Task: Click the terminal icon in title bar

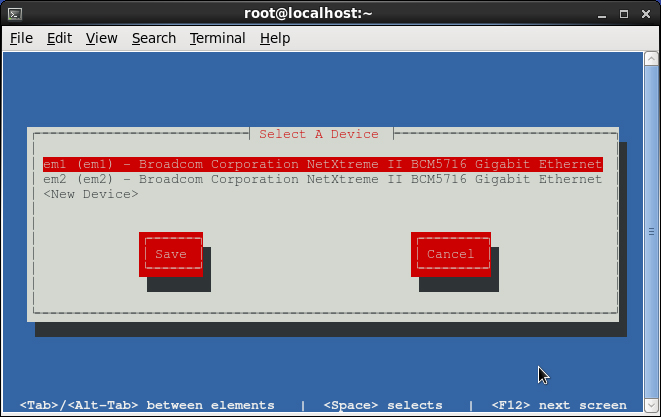Action: click(x=15, y=14)
